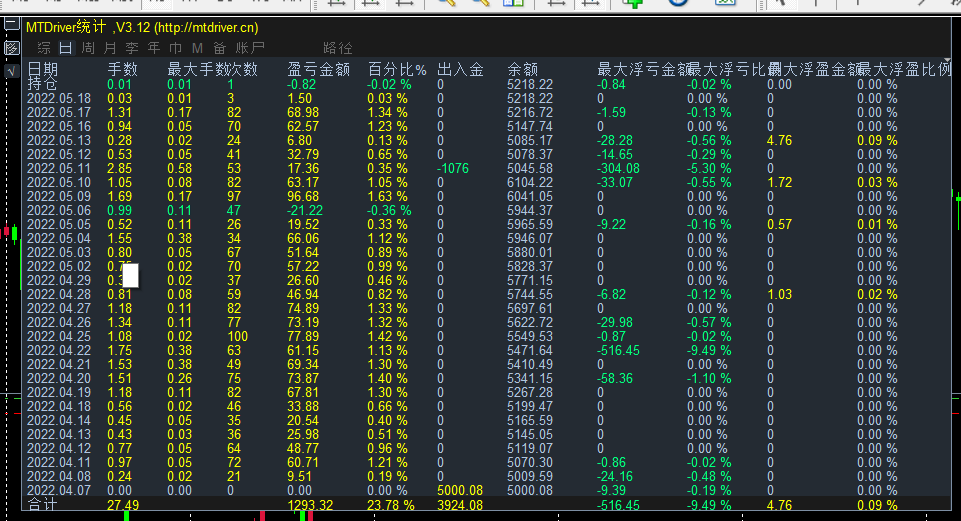Select floating loss -58.36 on 2022.04.20
This screenshot has width=961, height=521.
coord(615,378)
